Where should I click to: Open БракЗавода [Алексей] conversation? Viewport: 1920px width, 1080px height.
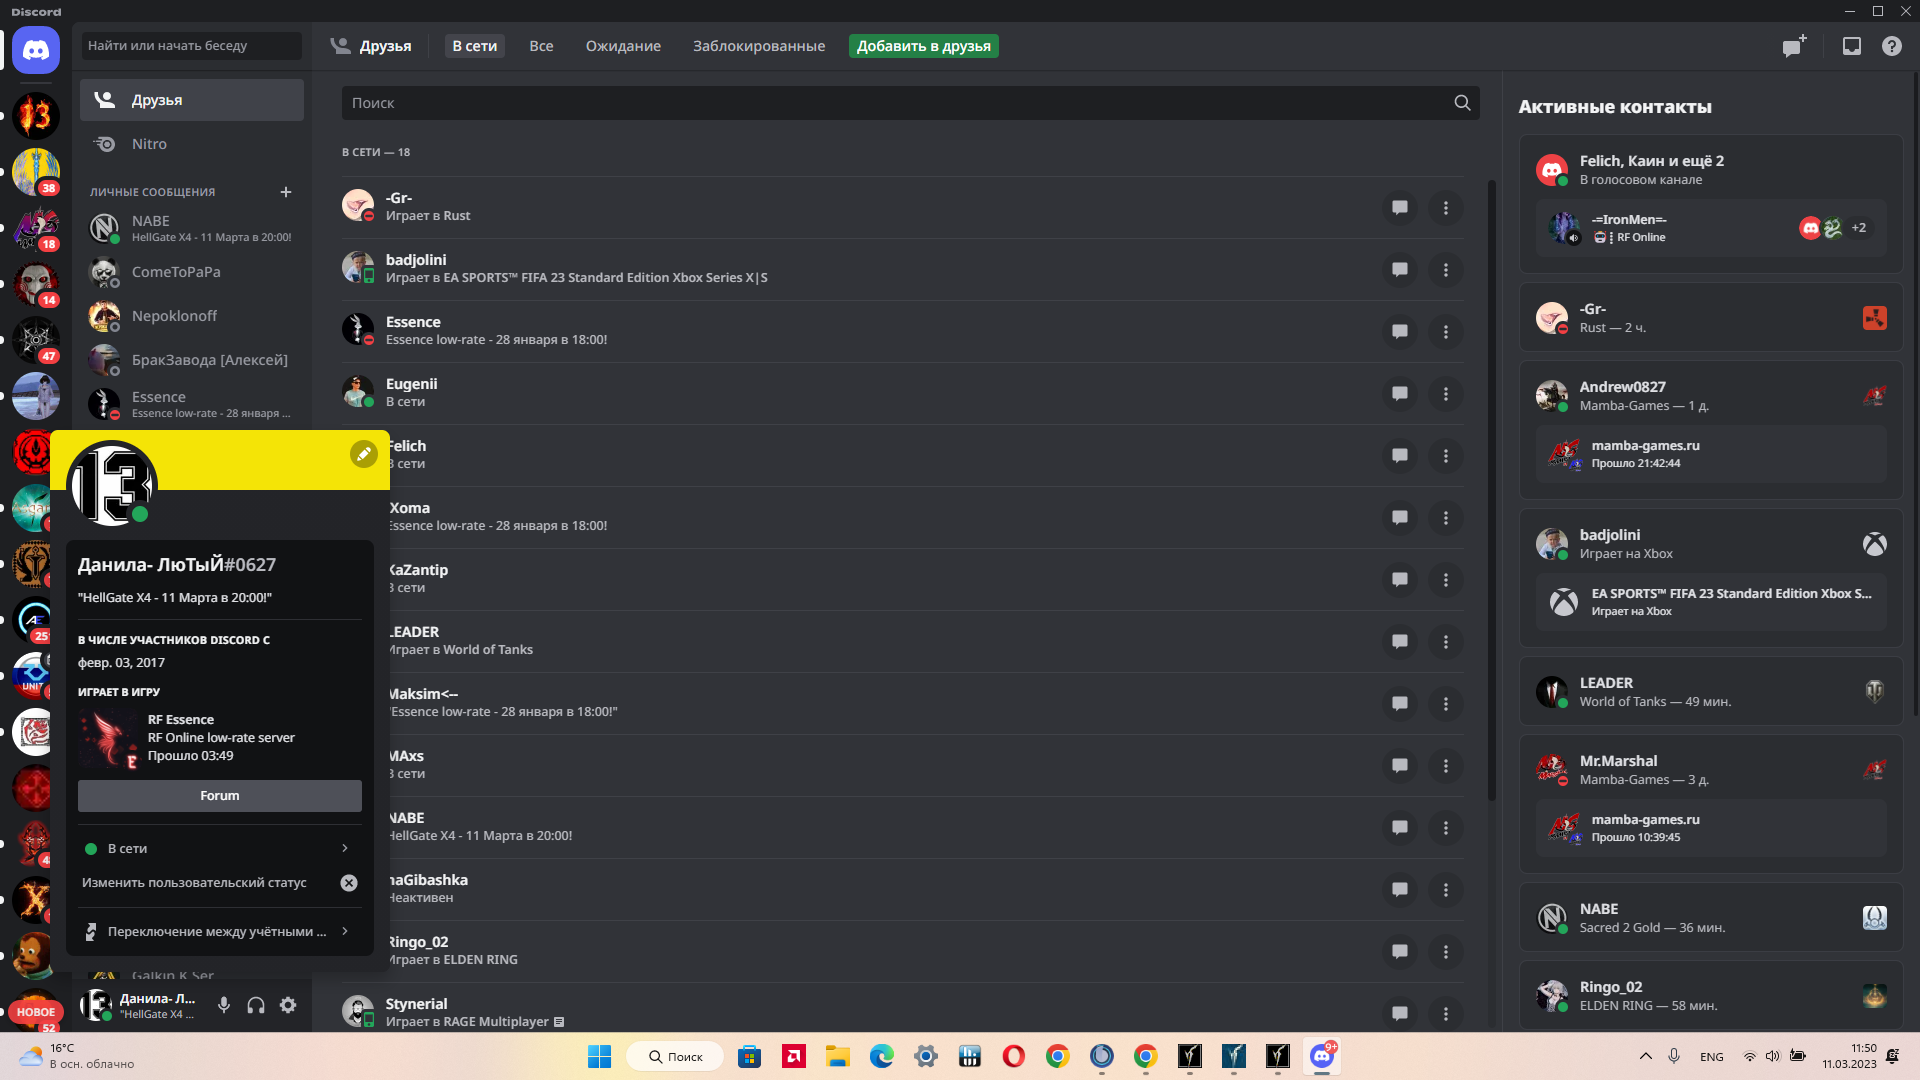coord(192,360)
